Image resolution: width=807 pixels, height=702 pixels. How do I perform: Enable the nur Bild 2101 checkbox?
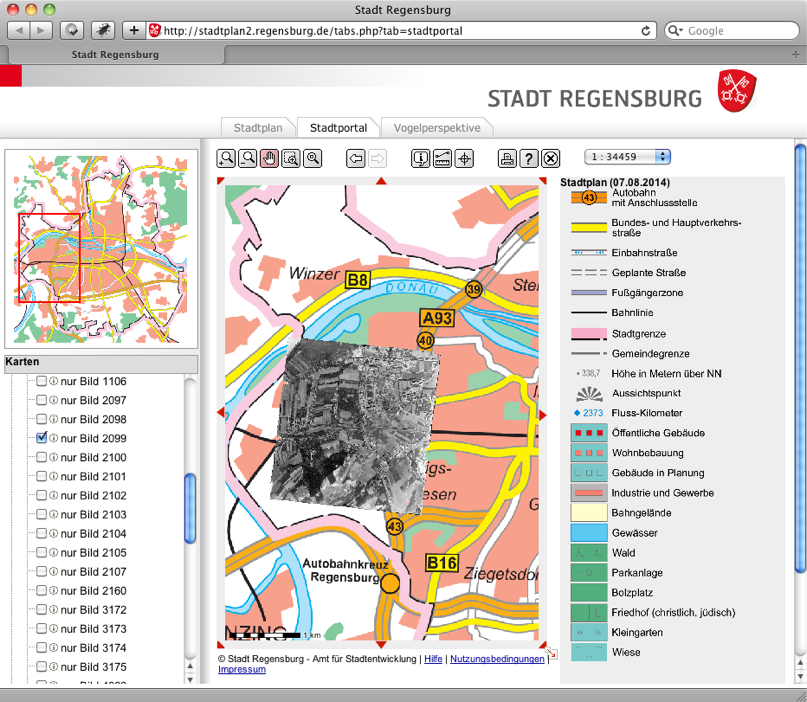[x=41, y=476]
